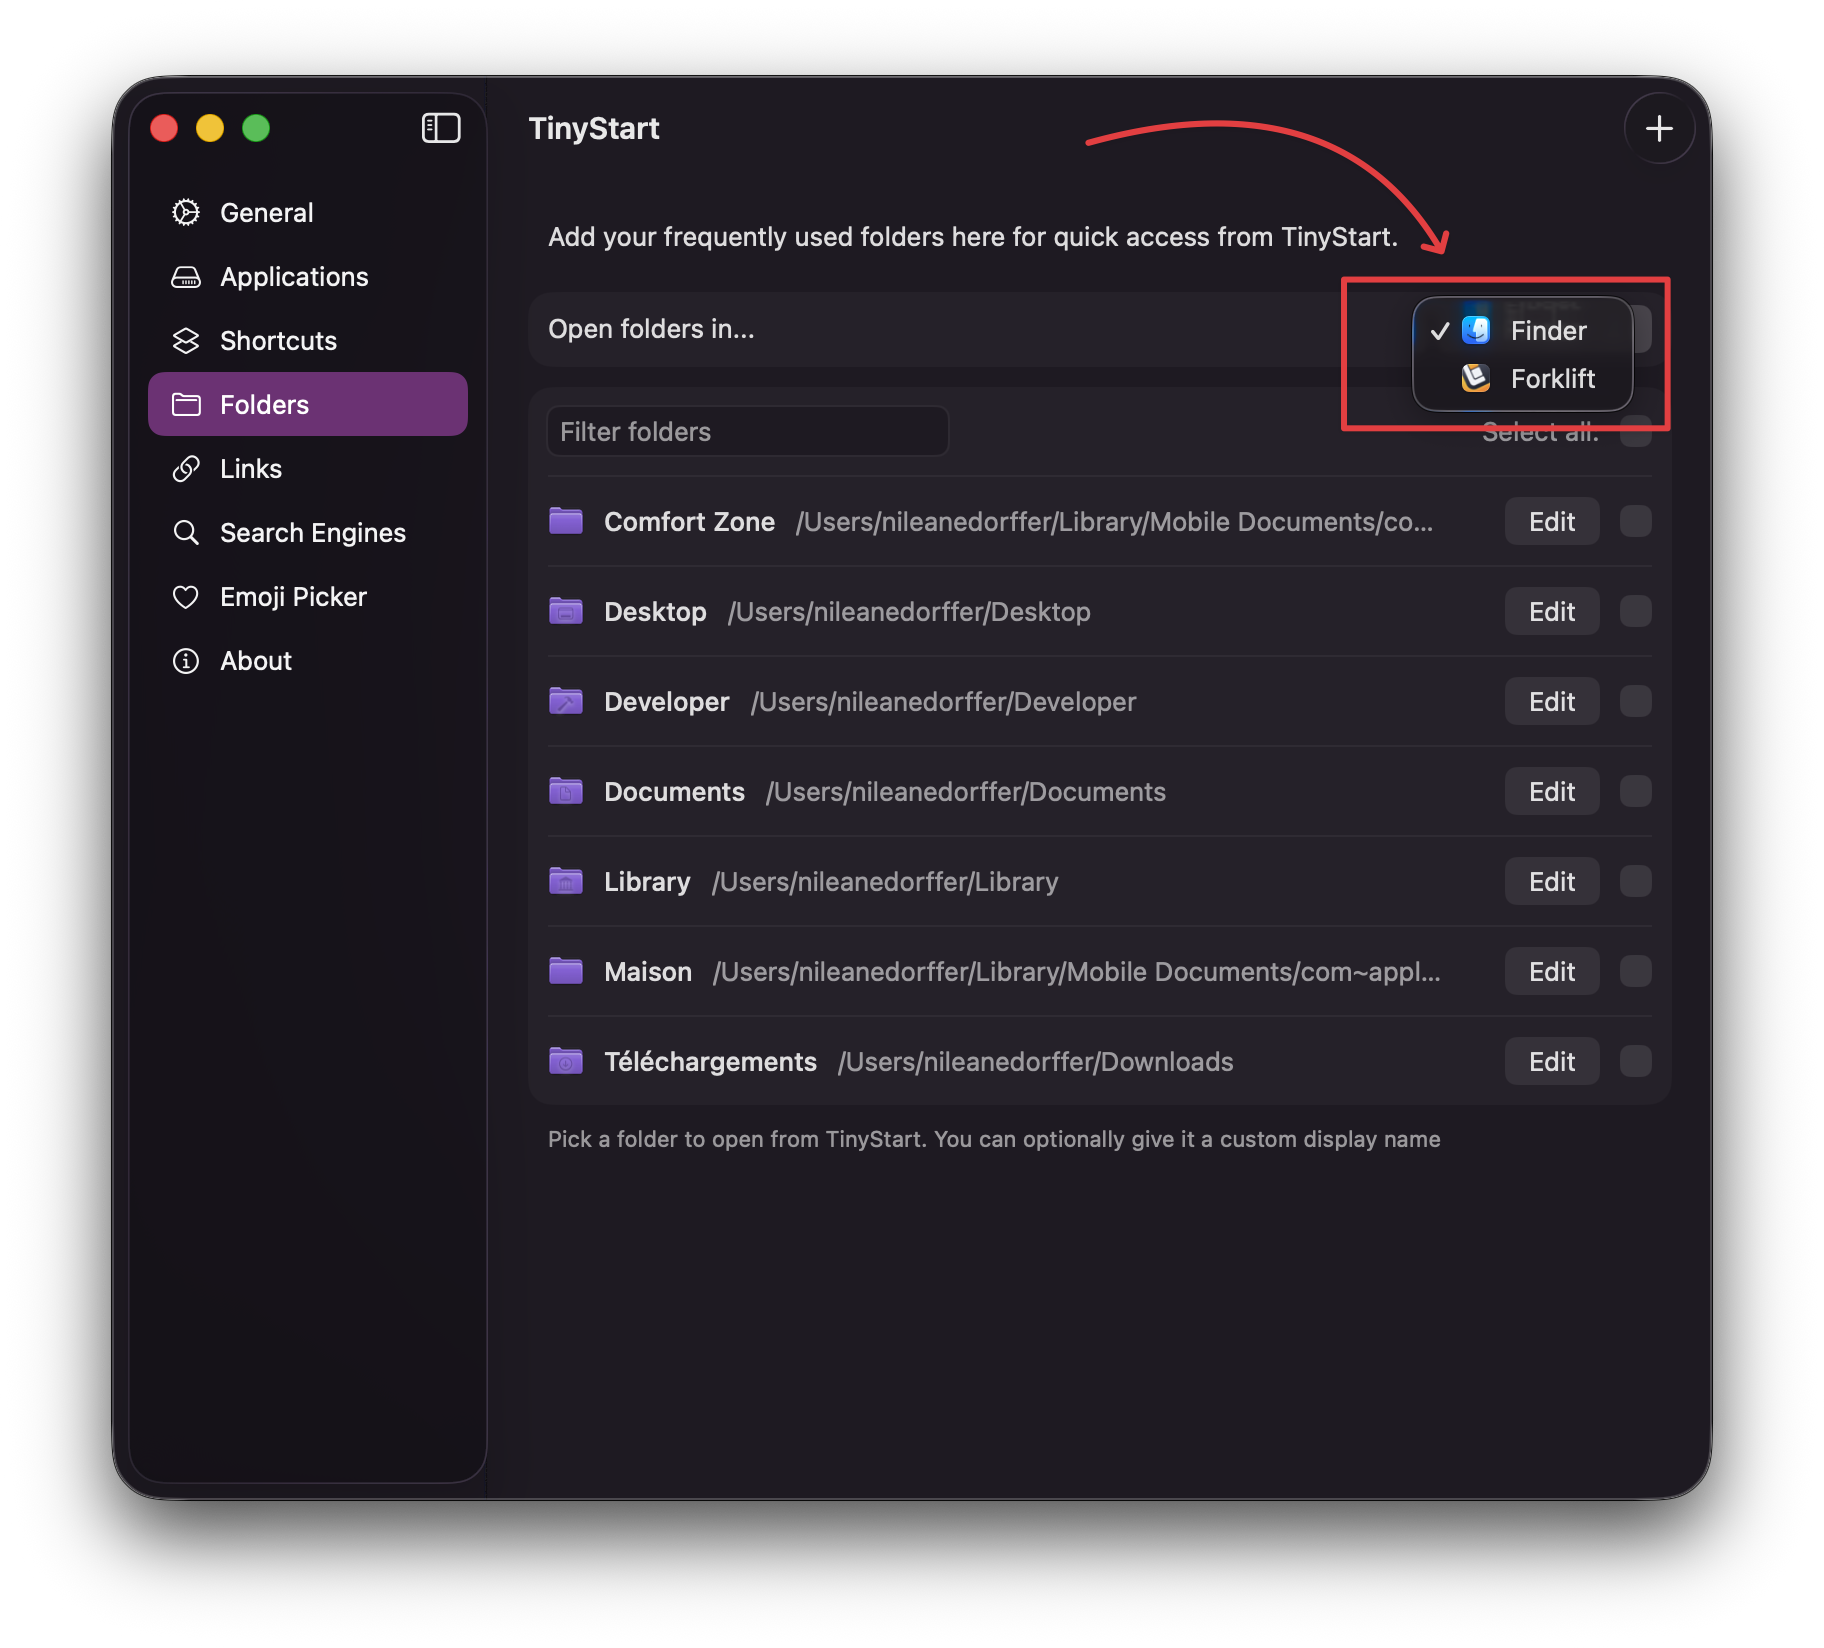The height and width of the screenshot is (1648, 1824).
Task: Open the Emoji Picker section
Action: pos(308,597)
